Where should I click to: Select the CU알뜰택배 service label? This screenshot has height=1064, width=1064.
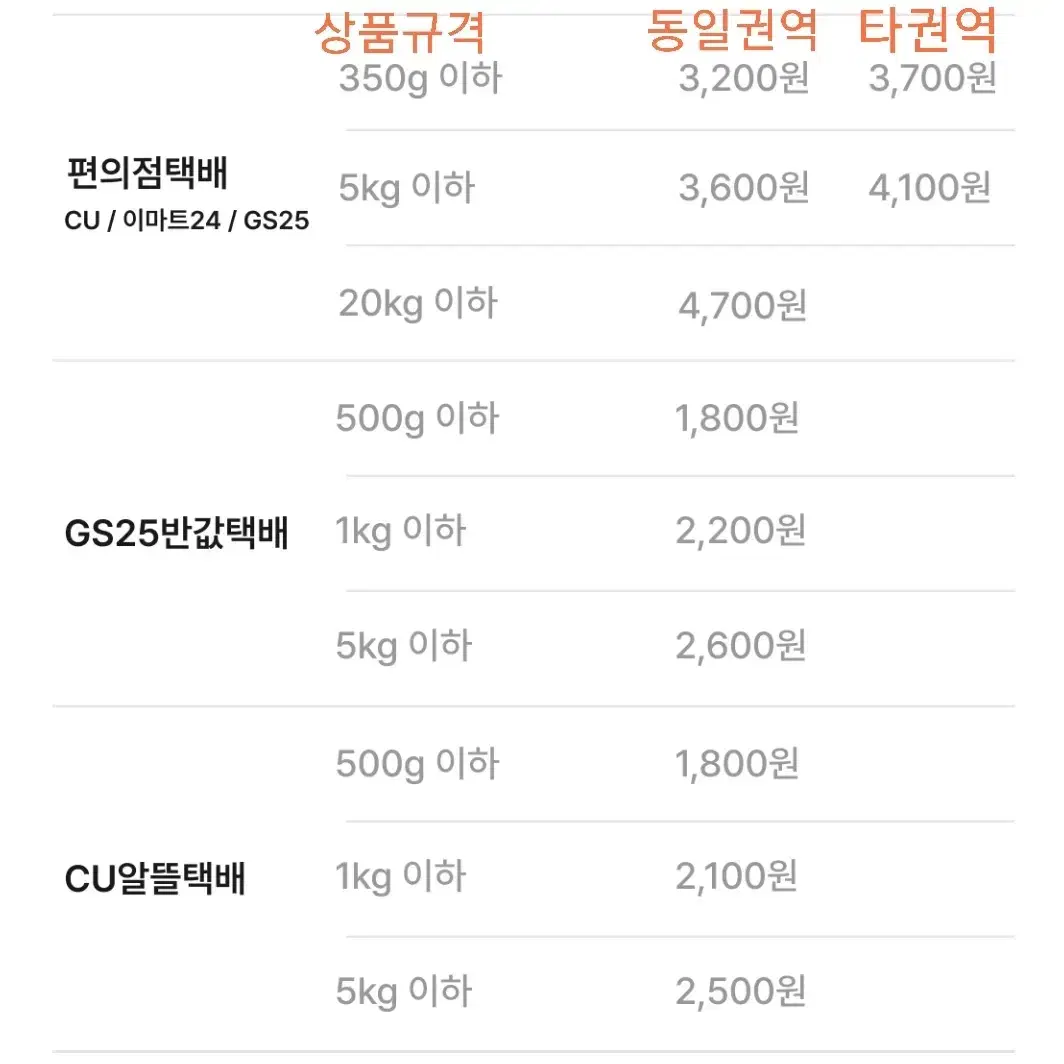[155, 878]
